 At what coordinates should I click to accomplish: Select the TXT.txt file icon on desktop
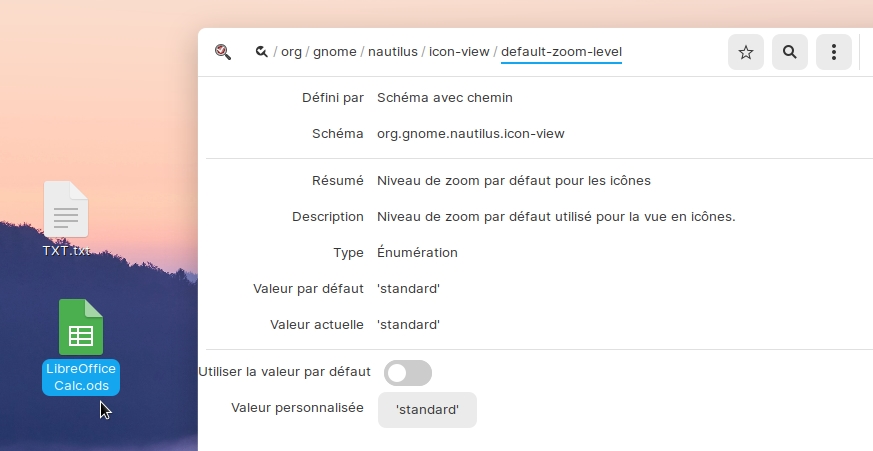point(66,210)
